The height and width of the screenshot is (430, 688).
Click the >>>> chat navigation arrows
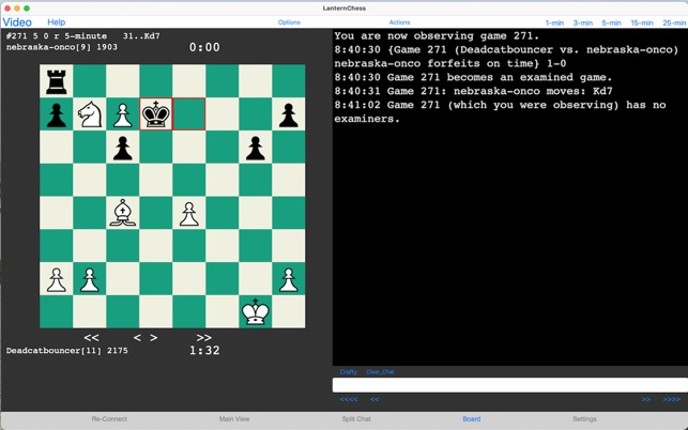point(672,399)
